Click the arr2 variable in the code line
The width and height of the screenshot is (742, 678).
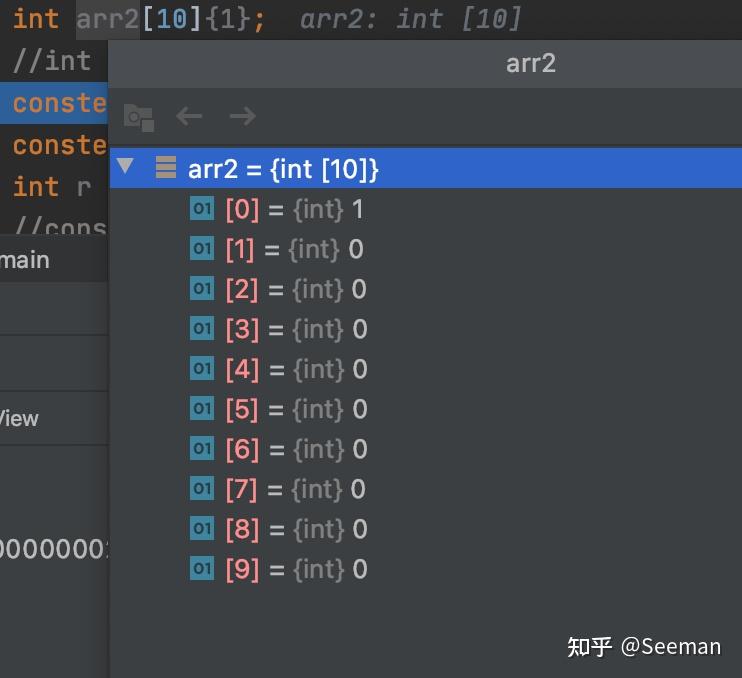pyautogui.click(x=107, y=20)
